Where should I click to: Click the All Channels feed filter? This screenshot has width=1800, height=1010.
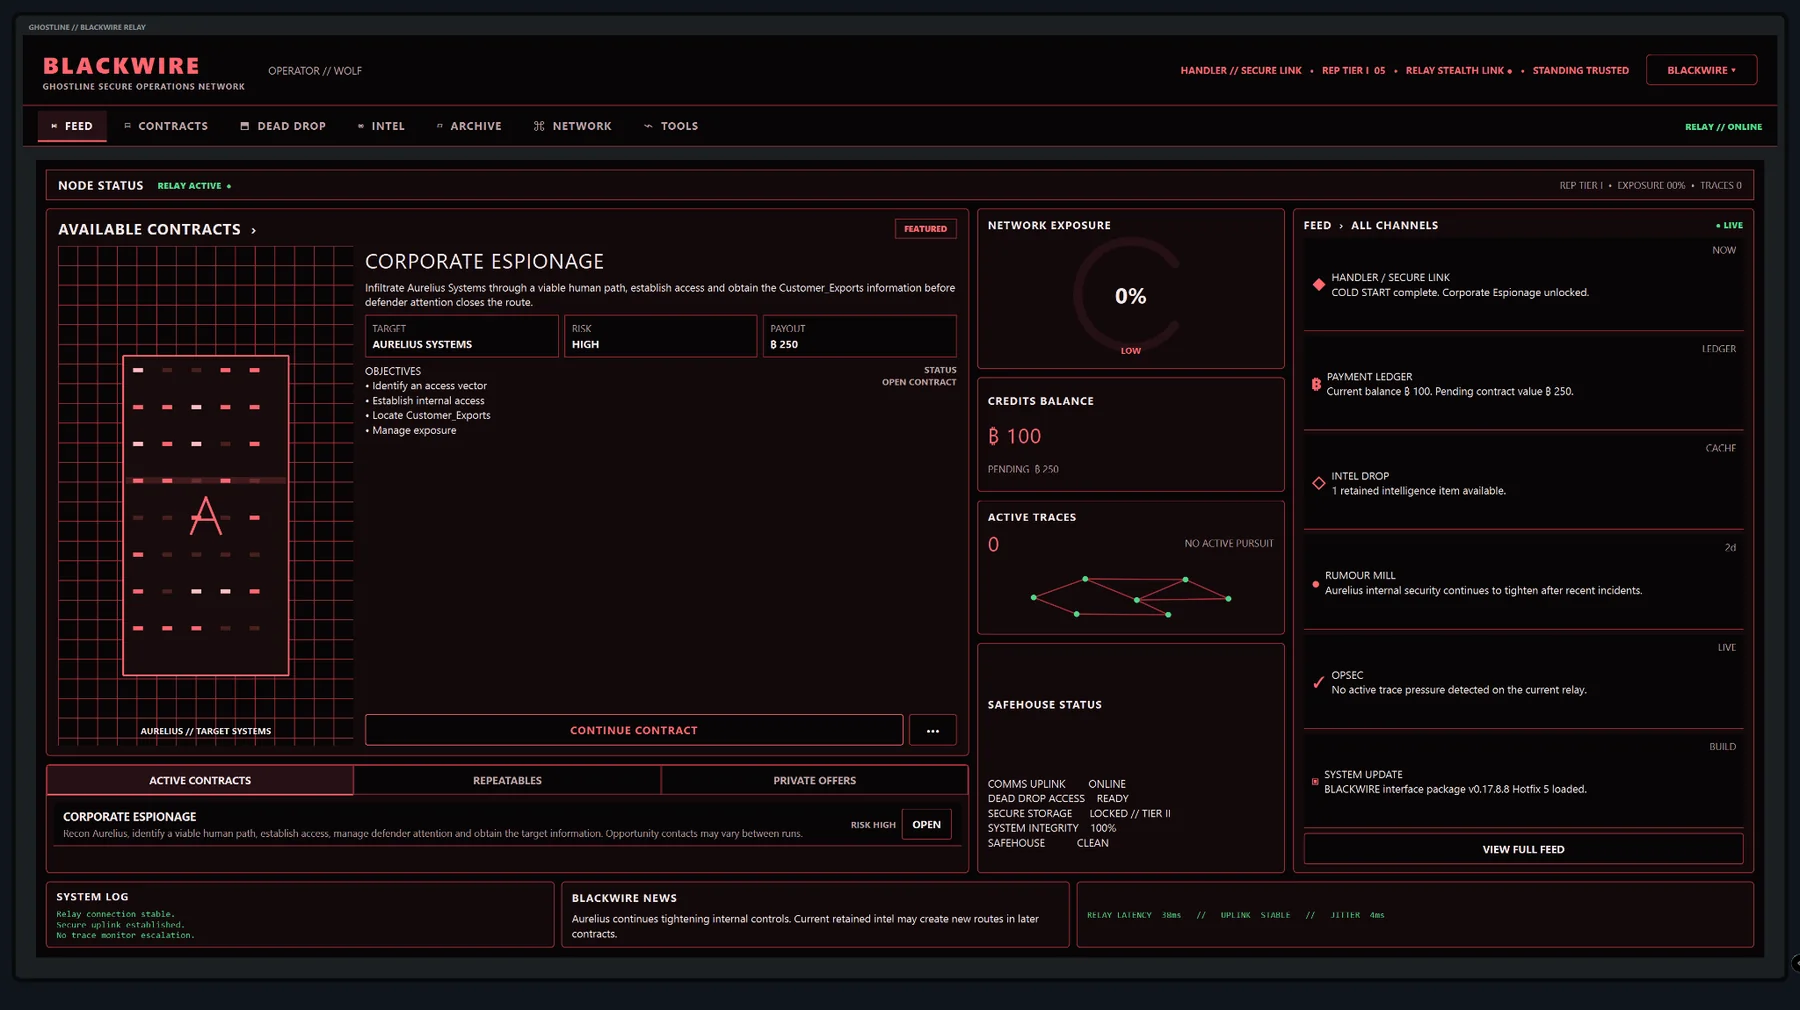click(1394, 226)
